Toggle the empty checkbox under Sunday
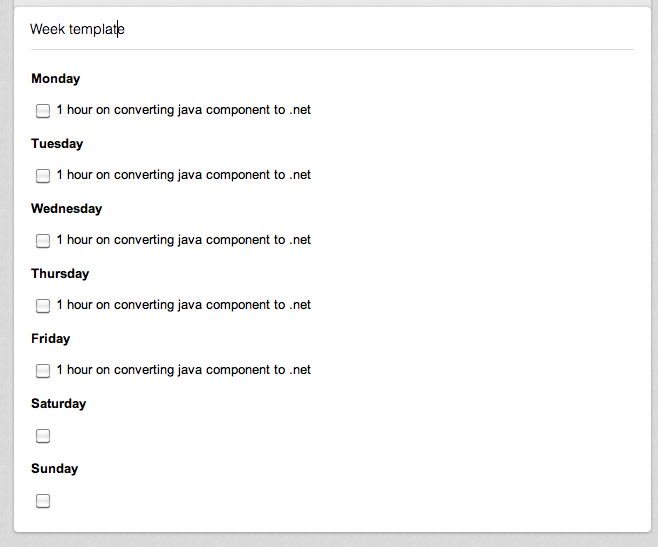The height and width of the screenshot is (547, 658). (x=43, y=501)
